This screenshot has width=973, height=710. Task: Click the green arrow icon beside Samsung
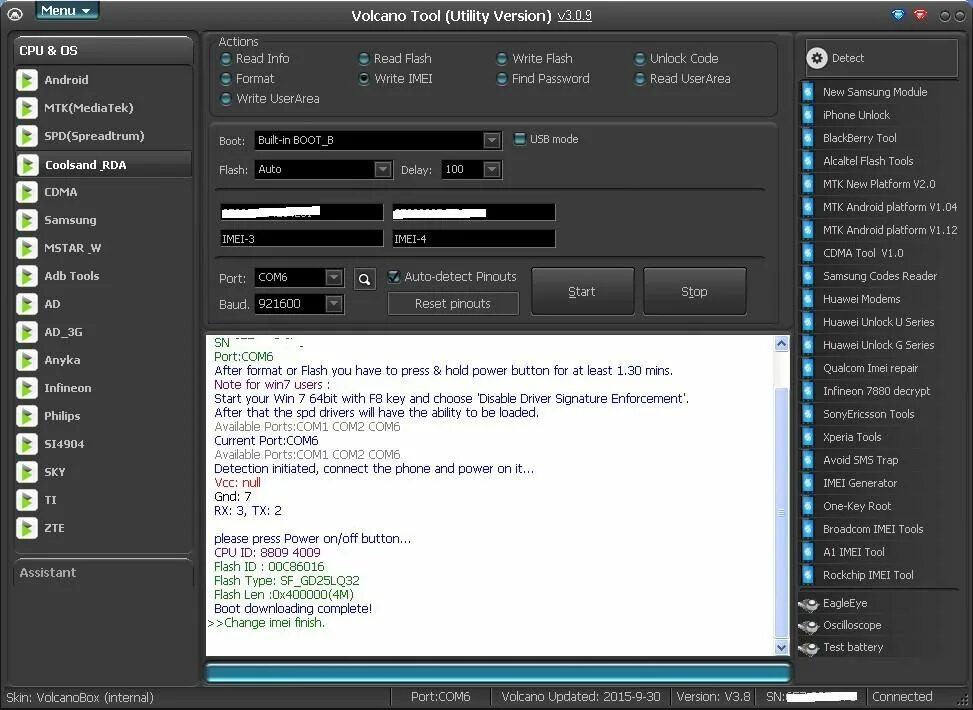27,220
